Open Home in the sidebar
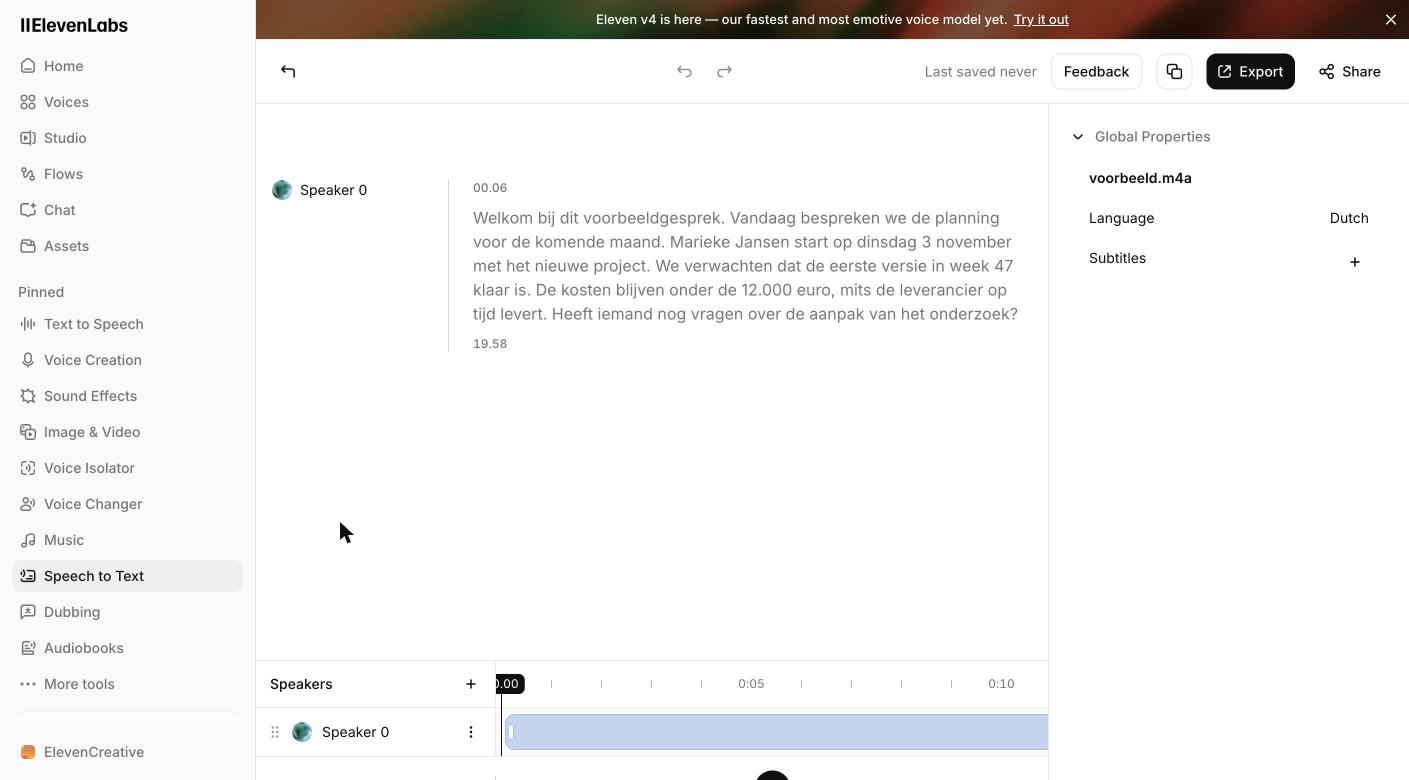This screenshot has height=780, width=1409. [x=127, y=66]
